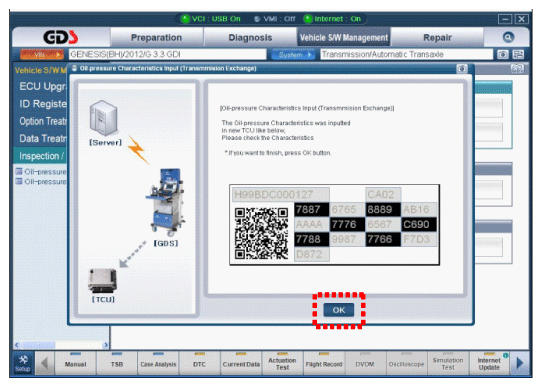Click the code cell 7766

point(383,239)
